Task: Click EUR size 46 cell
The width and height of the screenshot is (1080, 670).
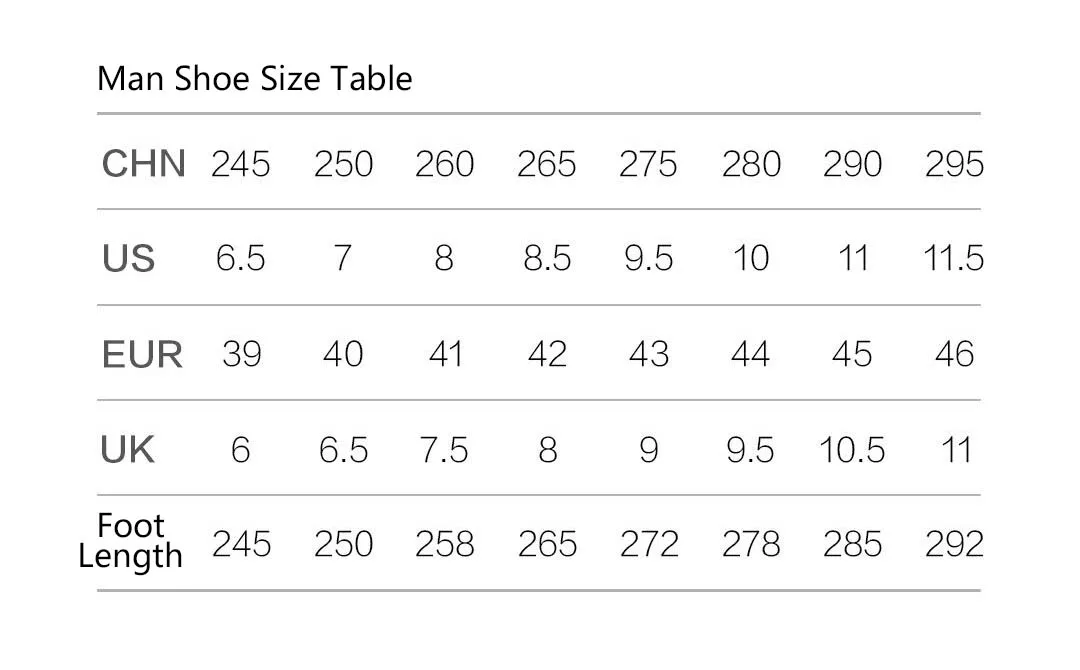Action: 955,355
